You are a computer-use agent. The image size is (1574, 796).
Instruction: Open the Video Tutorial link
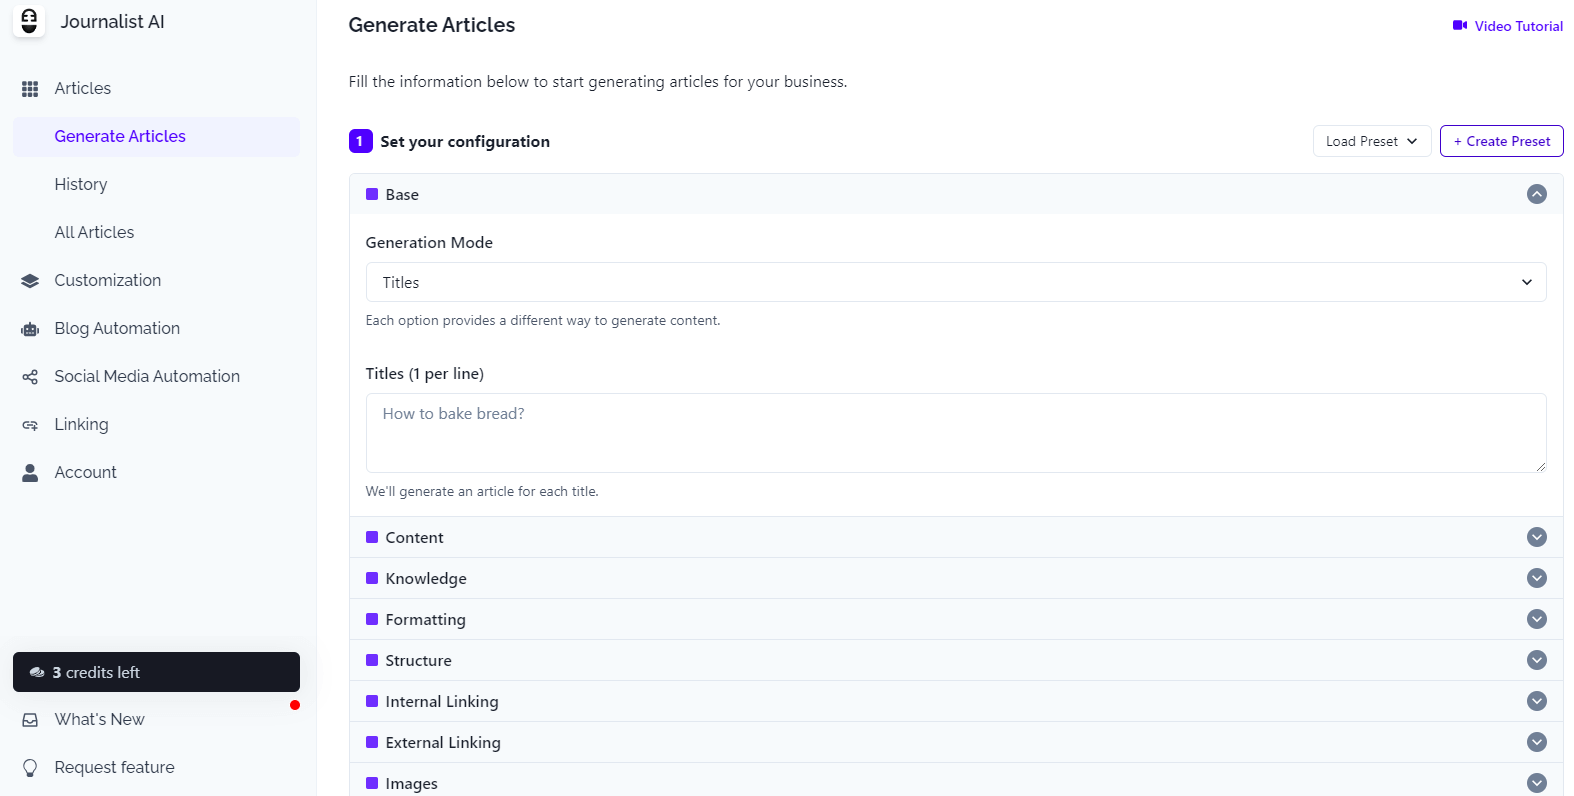tap(1508, 26)
